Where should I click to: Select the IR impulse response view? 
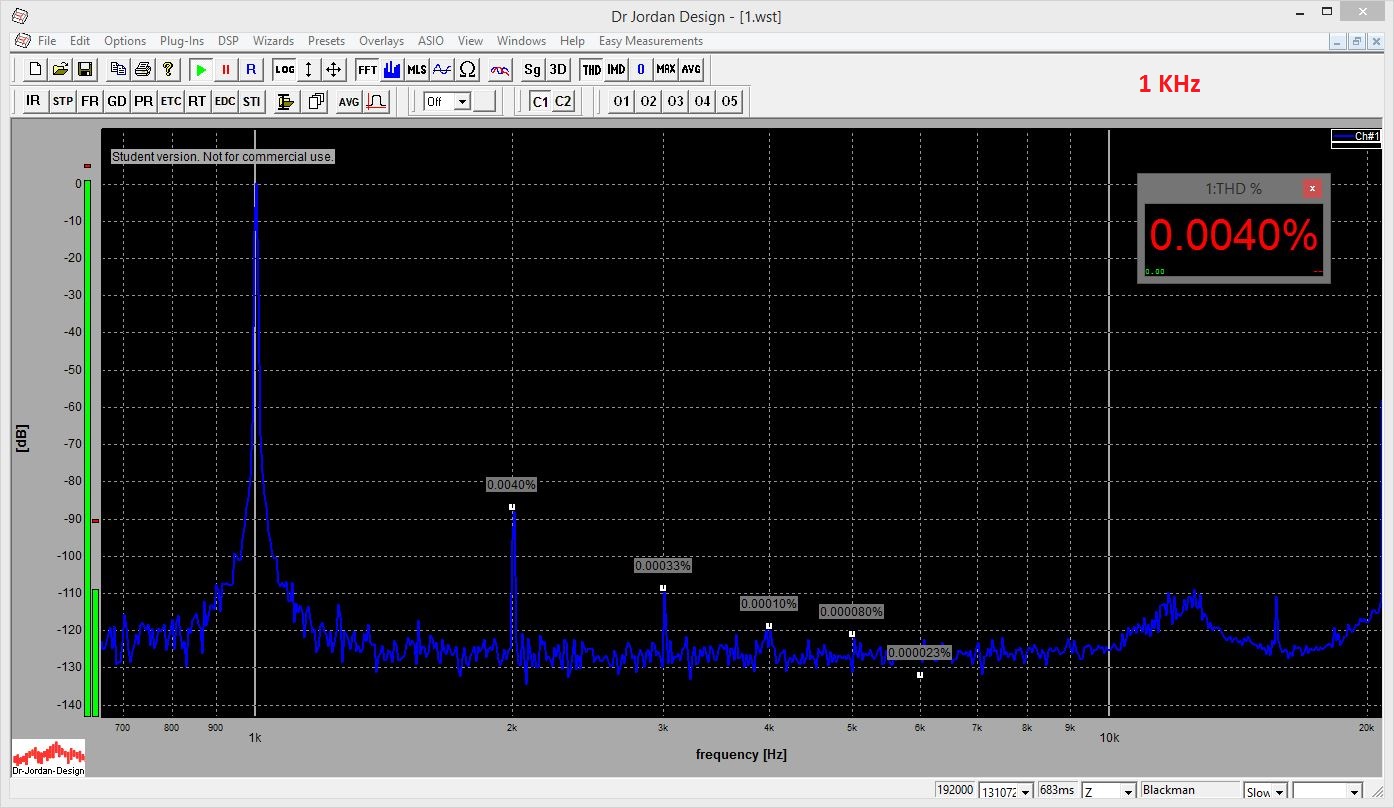[x=34, y=101]
